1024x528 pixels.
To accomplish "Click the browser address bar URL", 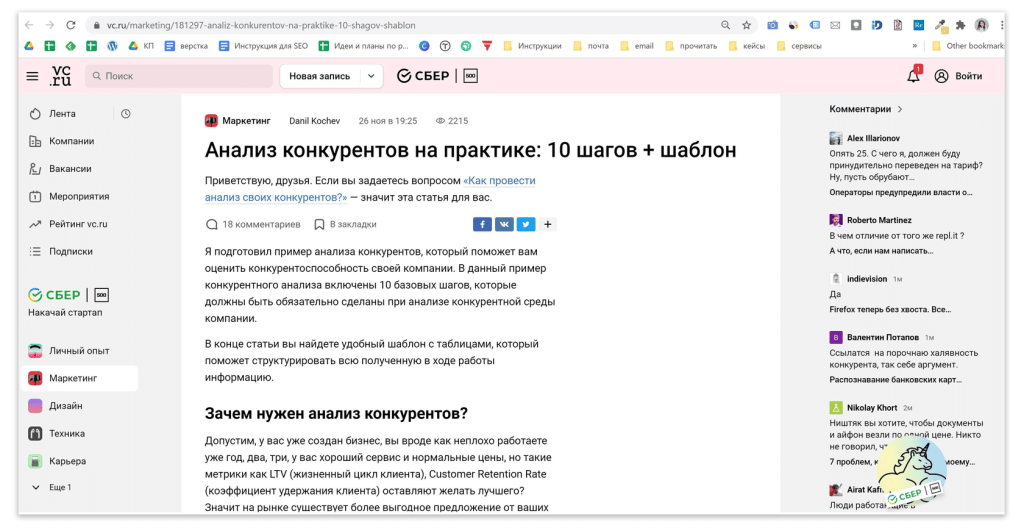I will tap(261, 25).
